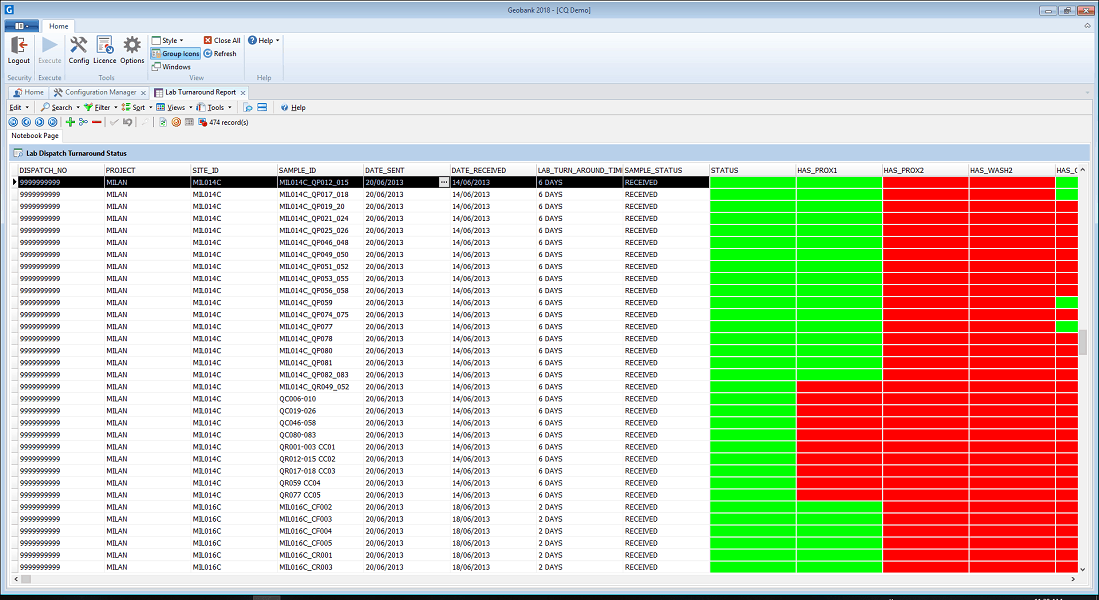This screenshot has height=600, width=1099.
Task: Delete record using red minus icon
Action: [x=97, y=122]
